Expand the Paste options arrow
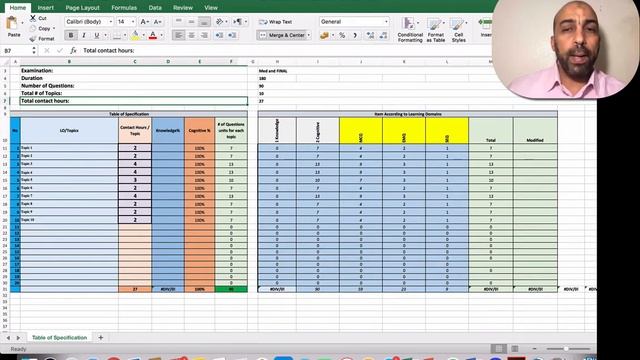This screenshot has height=360, width=640. [x=22, y=23]
